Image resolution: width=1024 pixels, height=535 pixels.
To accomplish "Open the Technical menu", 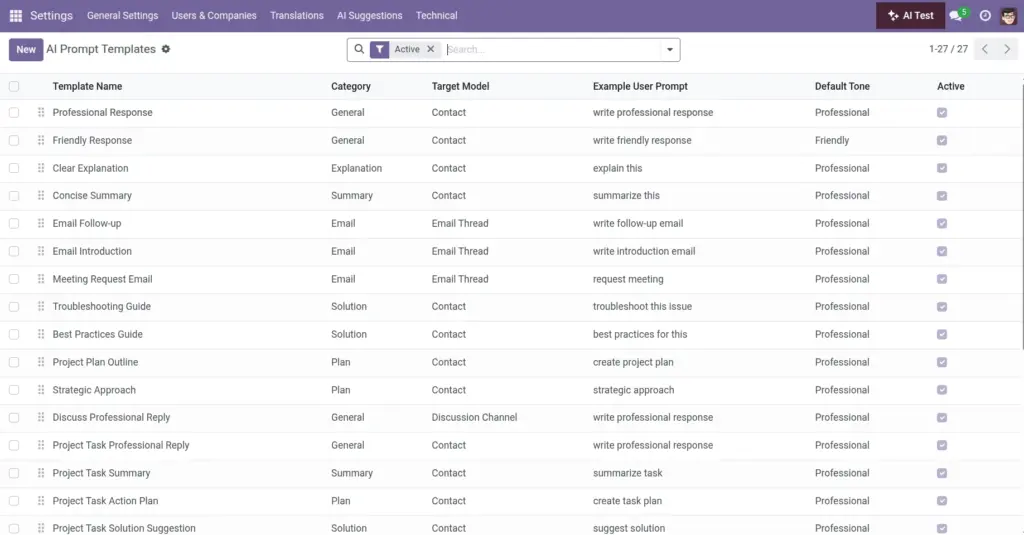I will [436, 16].
